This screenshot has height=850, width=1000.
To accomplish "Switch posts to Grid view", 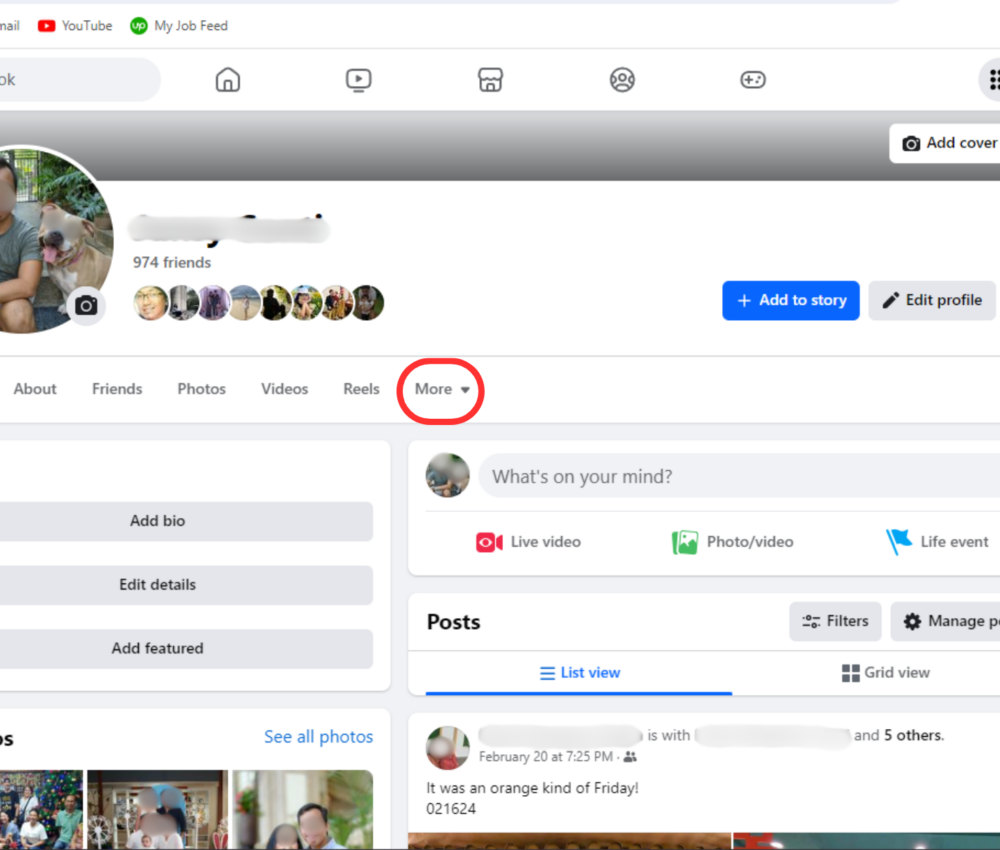I will click(x=886, y=672).
